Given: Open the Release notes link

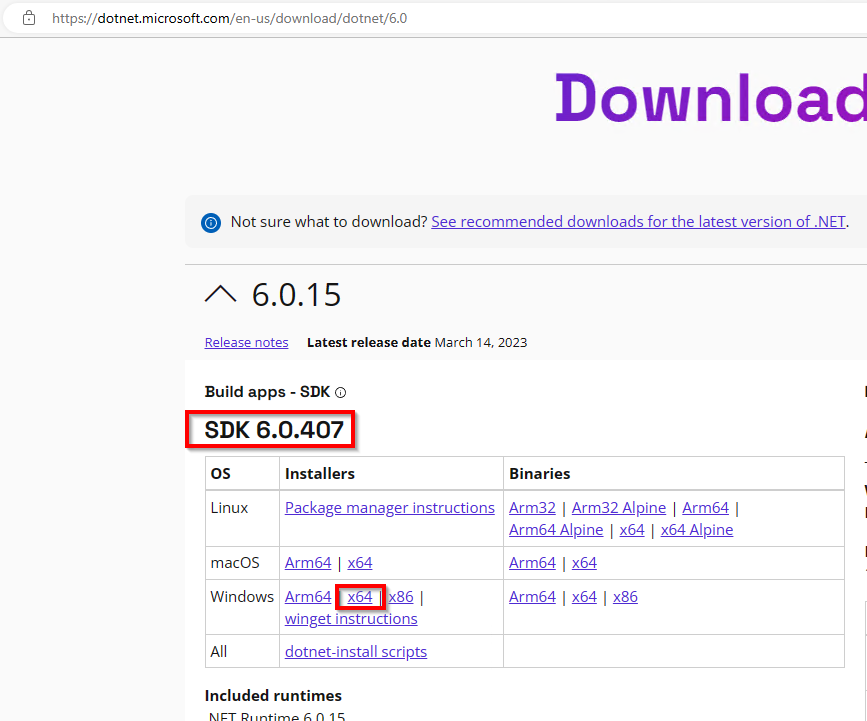Looking at the screenshot, I should pyautogui.click(x=247, y=342).
